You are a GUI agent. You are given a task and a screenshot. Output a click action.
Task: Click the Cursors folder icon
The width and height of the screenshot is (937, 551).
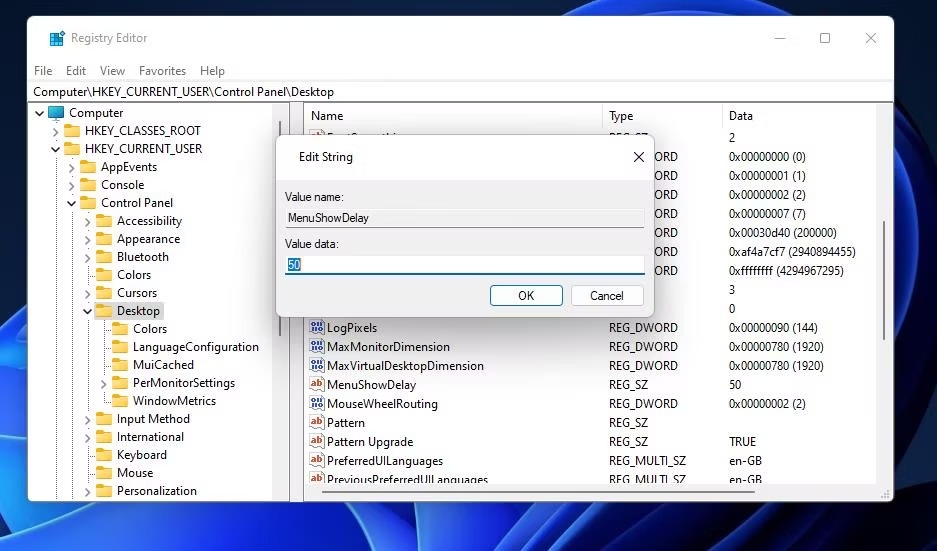(x=104, y=293)
